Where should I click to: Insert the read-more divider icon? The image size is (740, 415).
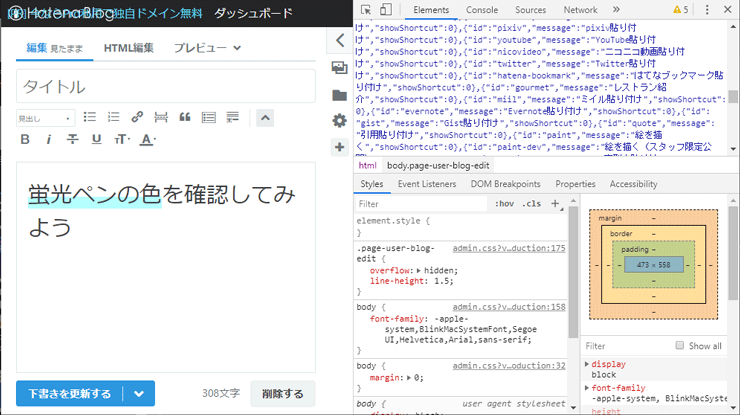(x=161, y=117)
